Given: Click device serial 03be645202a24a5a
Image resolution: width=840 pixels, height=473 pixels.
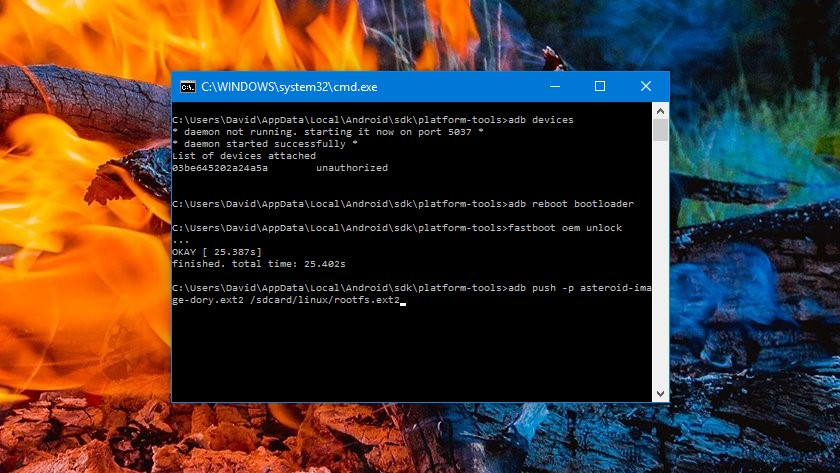Looking at the screenshot, I should [220, 168].
